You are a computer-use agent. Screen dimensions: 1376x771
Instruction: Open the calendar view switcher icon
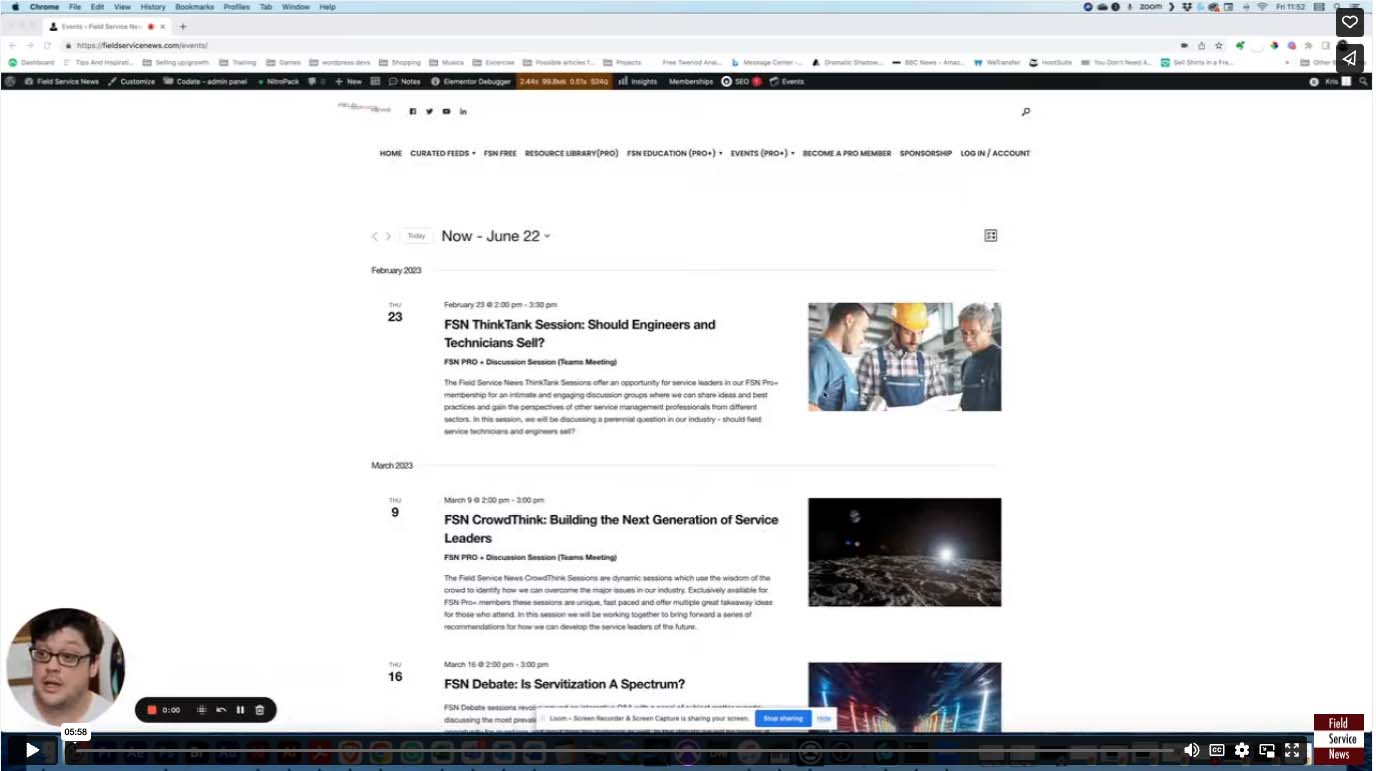click(x=991, y=236)
